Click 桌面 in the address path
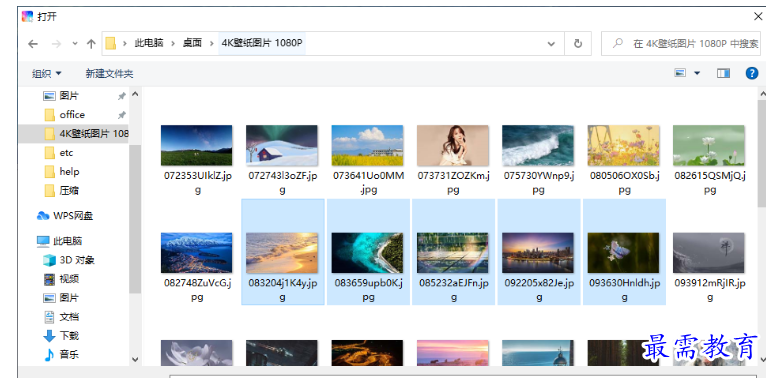This screenshot has height=378, width=766. click(192, 43)
